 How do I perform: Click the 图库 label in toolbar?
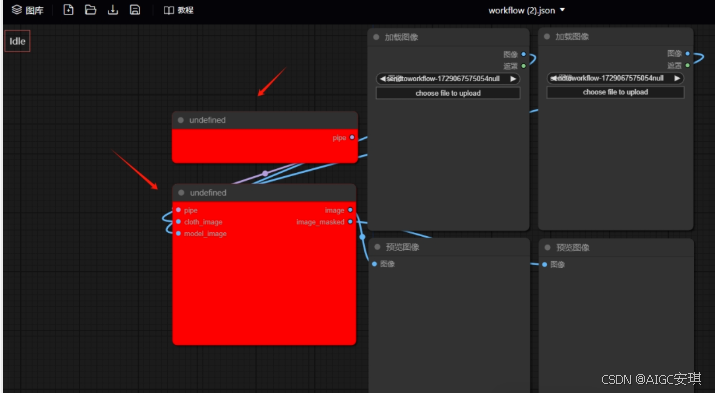[35, 10]
